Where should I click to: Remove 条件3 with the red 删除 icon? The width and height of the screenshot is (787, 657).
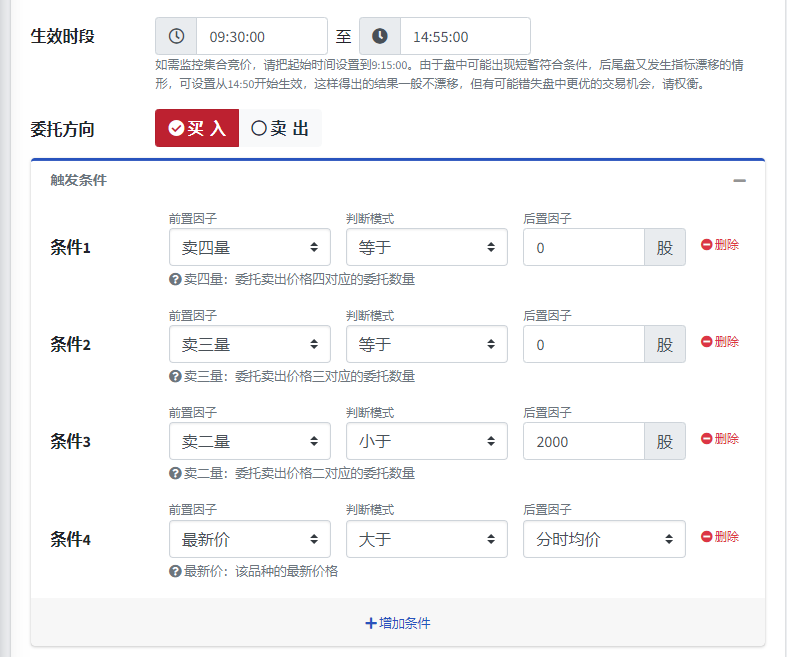[x=706, y=438]
